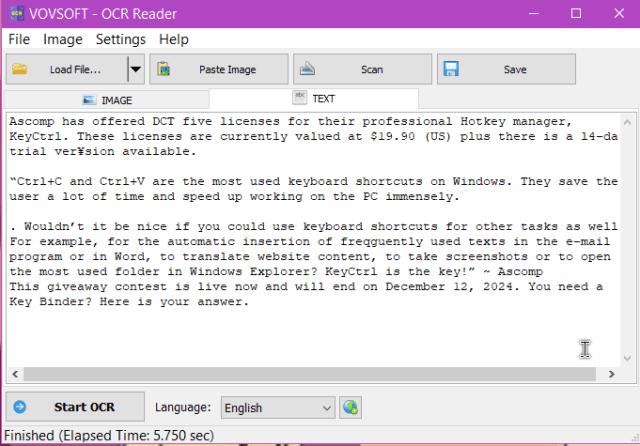Screen dimensions: 640x446
Task: Open the Help menu
Action: (174, 39)
